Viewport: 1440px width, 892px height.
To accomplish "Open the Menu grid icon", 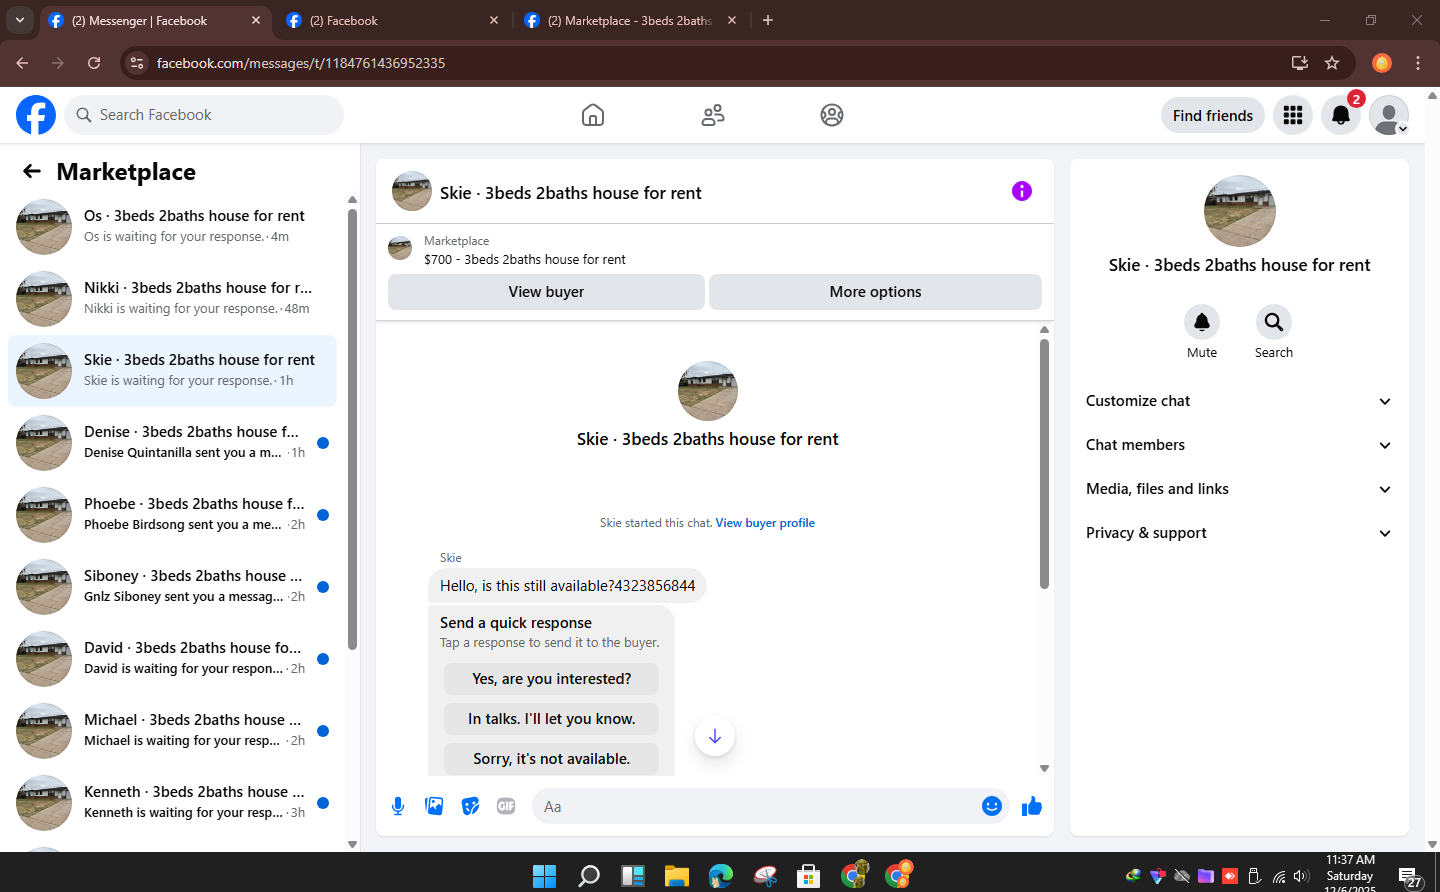I will click(x=1293, y=115).
